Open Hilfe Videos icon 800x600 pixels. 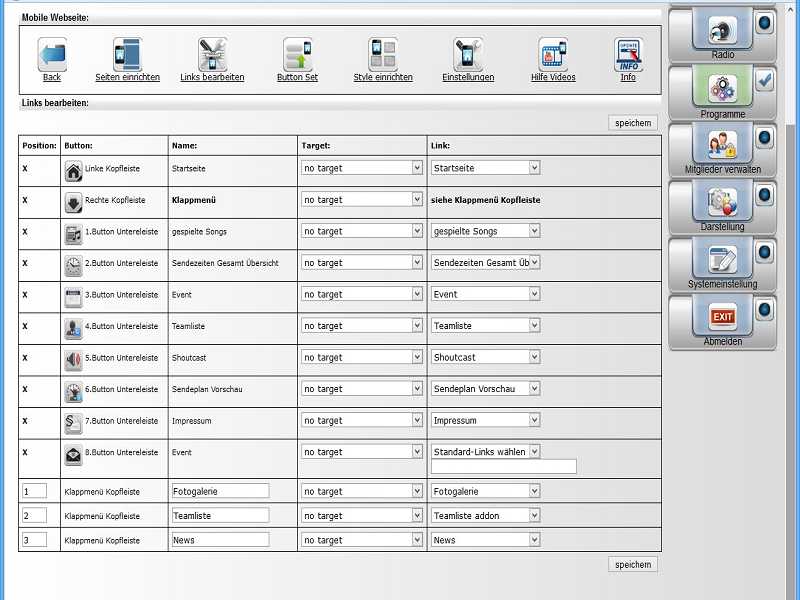pyautogui.click(x=553, y=54)
